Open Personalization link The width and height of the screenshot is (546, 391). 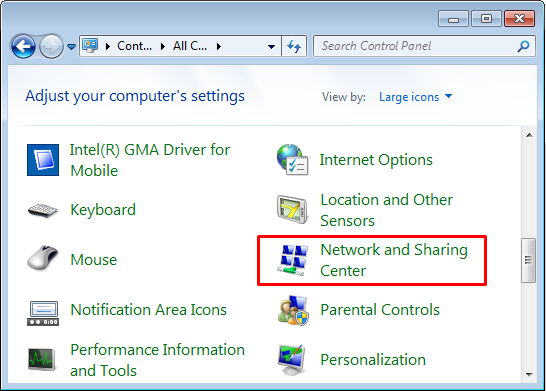click(373, 360)
